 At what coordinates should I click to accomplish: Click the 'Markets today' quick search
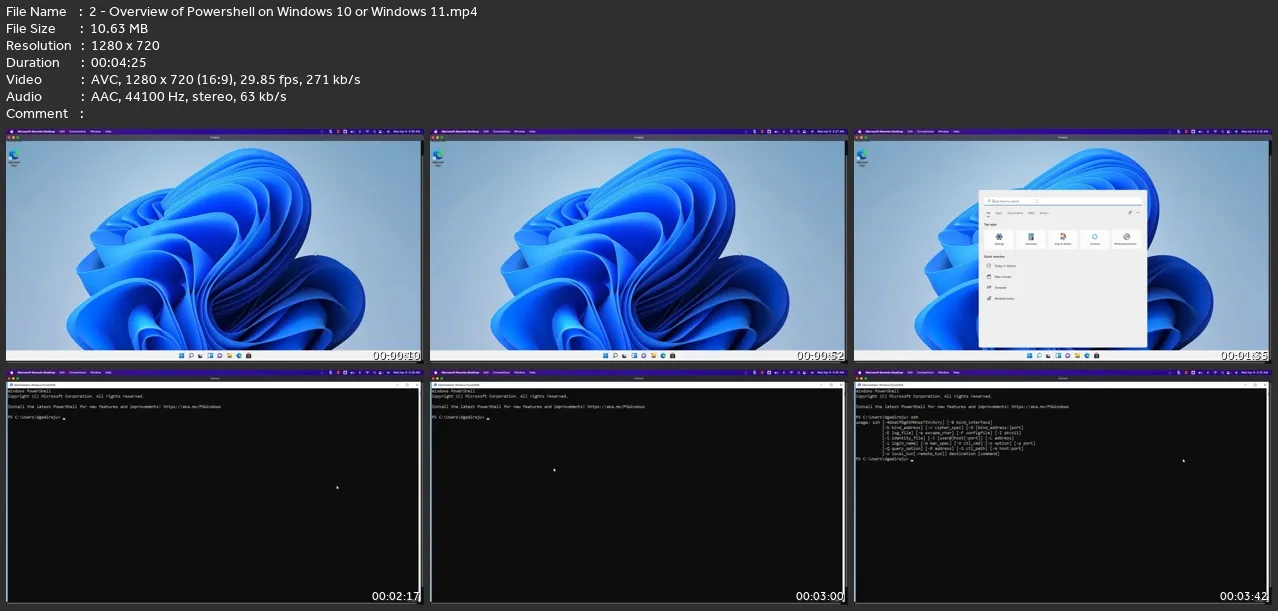[1001, 298]
